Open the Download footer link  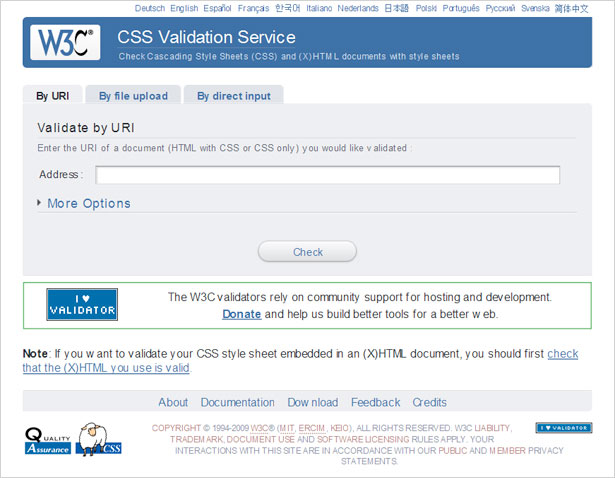click(x=313, y=402)
